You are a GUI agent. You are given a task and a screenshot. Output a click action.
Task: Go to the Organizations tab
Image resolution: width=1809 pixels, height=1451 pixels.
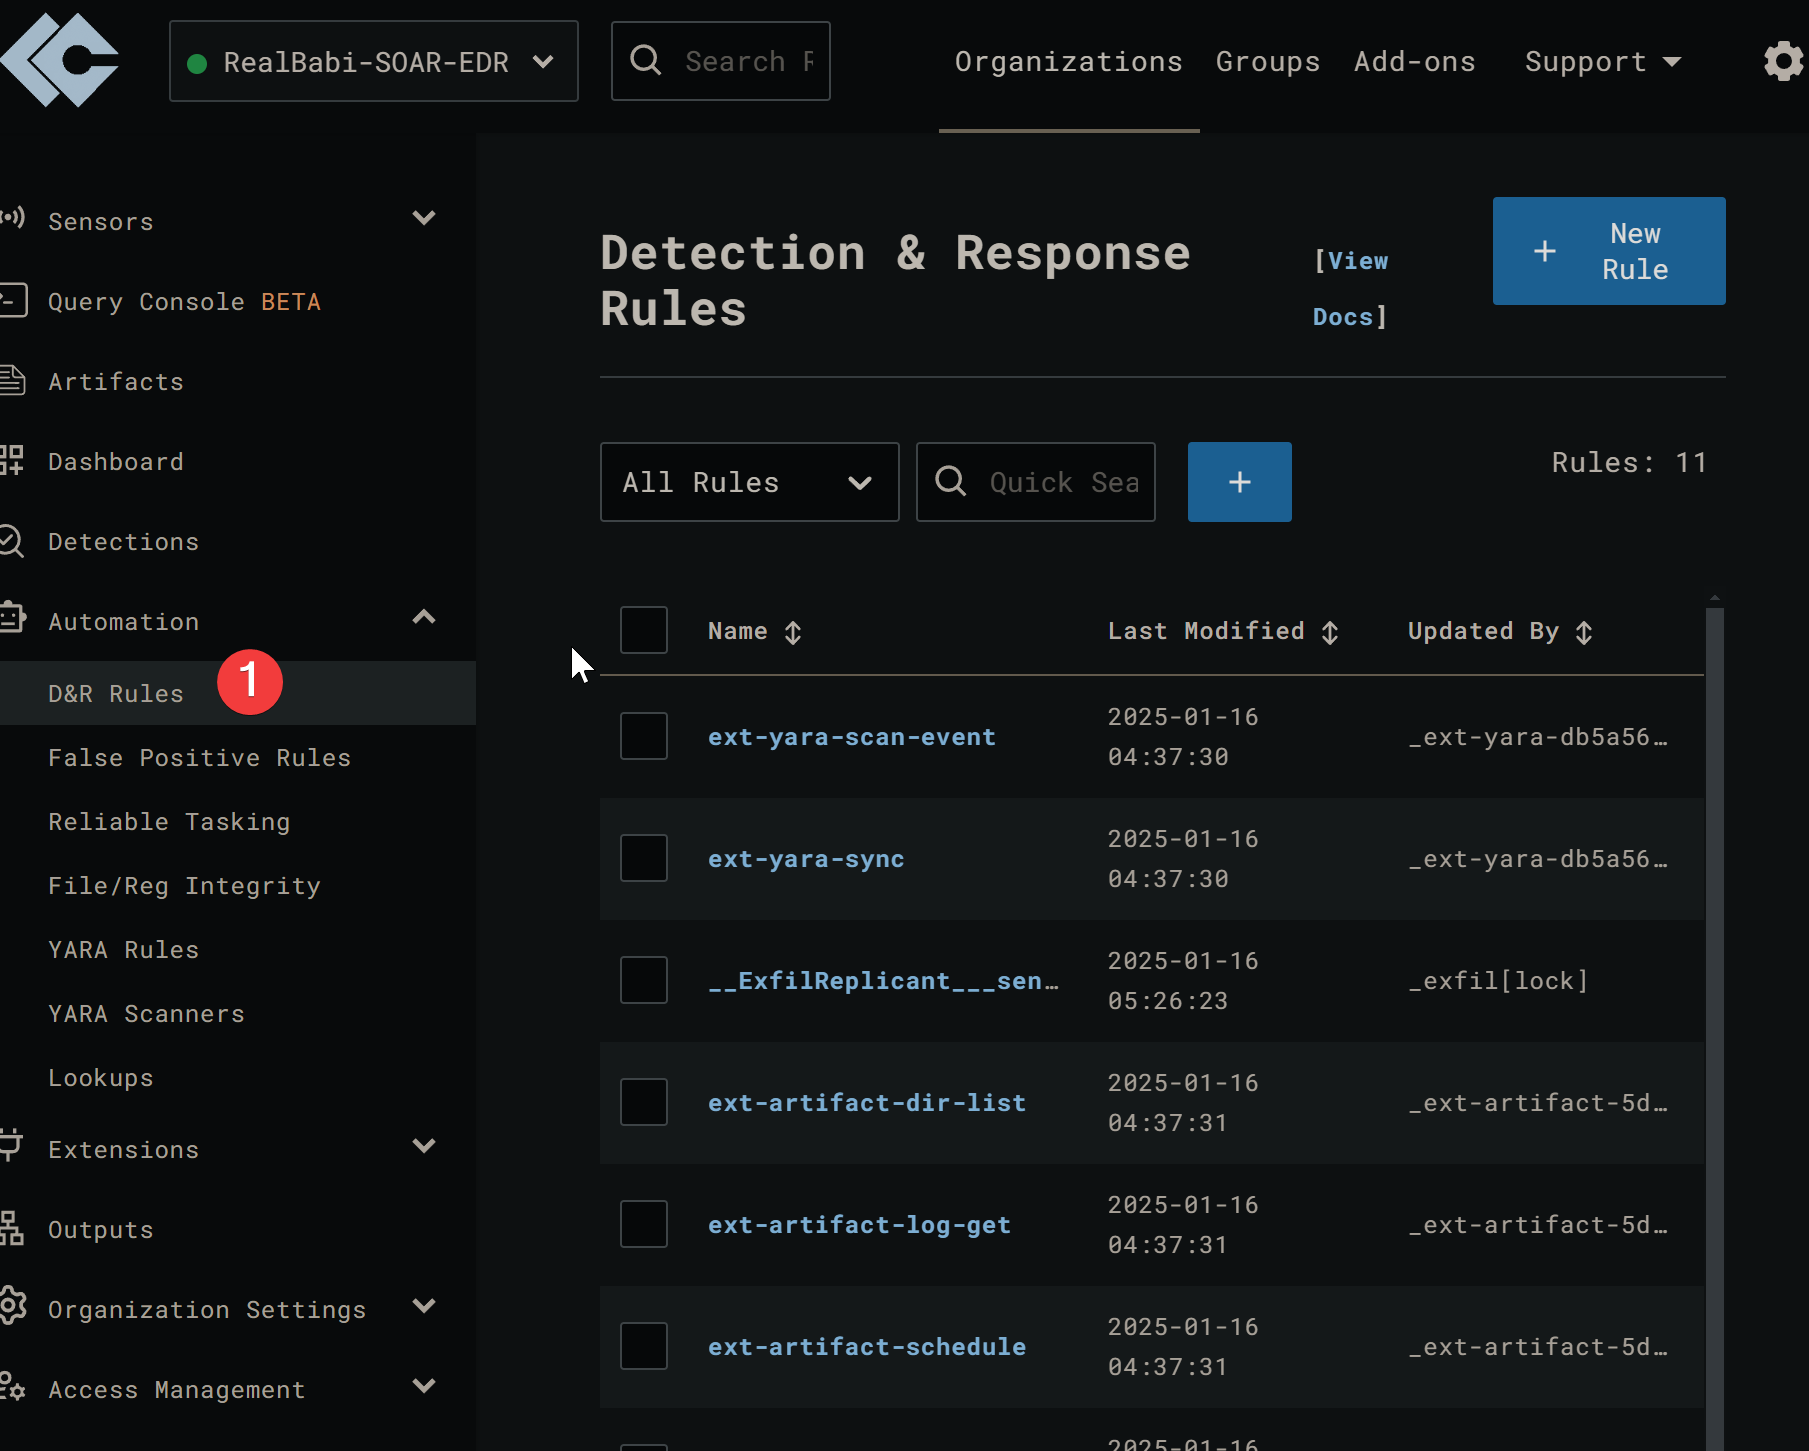click(1069, 62)
